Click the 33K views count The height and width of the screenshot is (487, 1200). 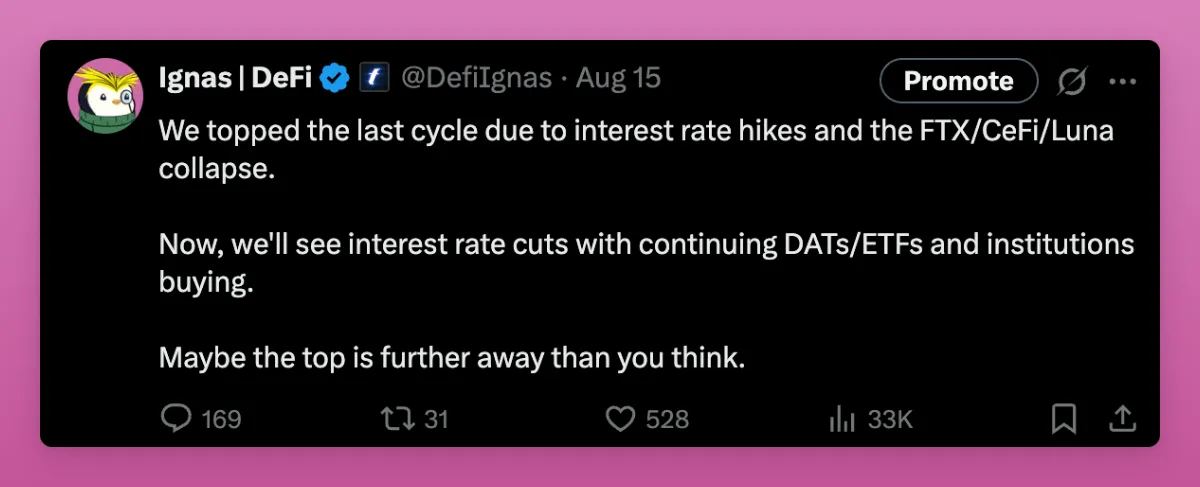coord(890,419)
